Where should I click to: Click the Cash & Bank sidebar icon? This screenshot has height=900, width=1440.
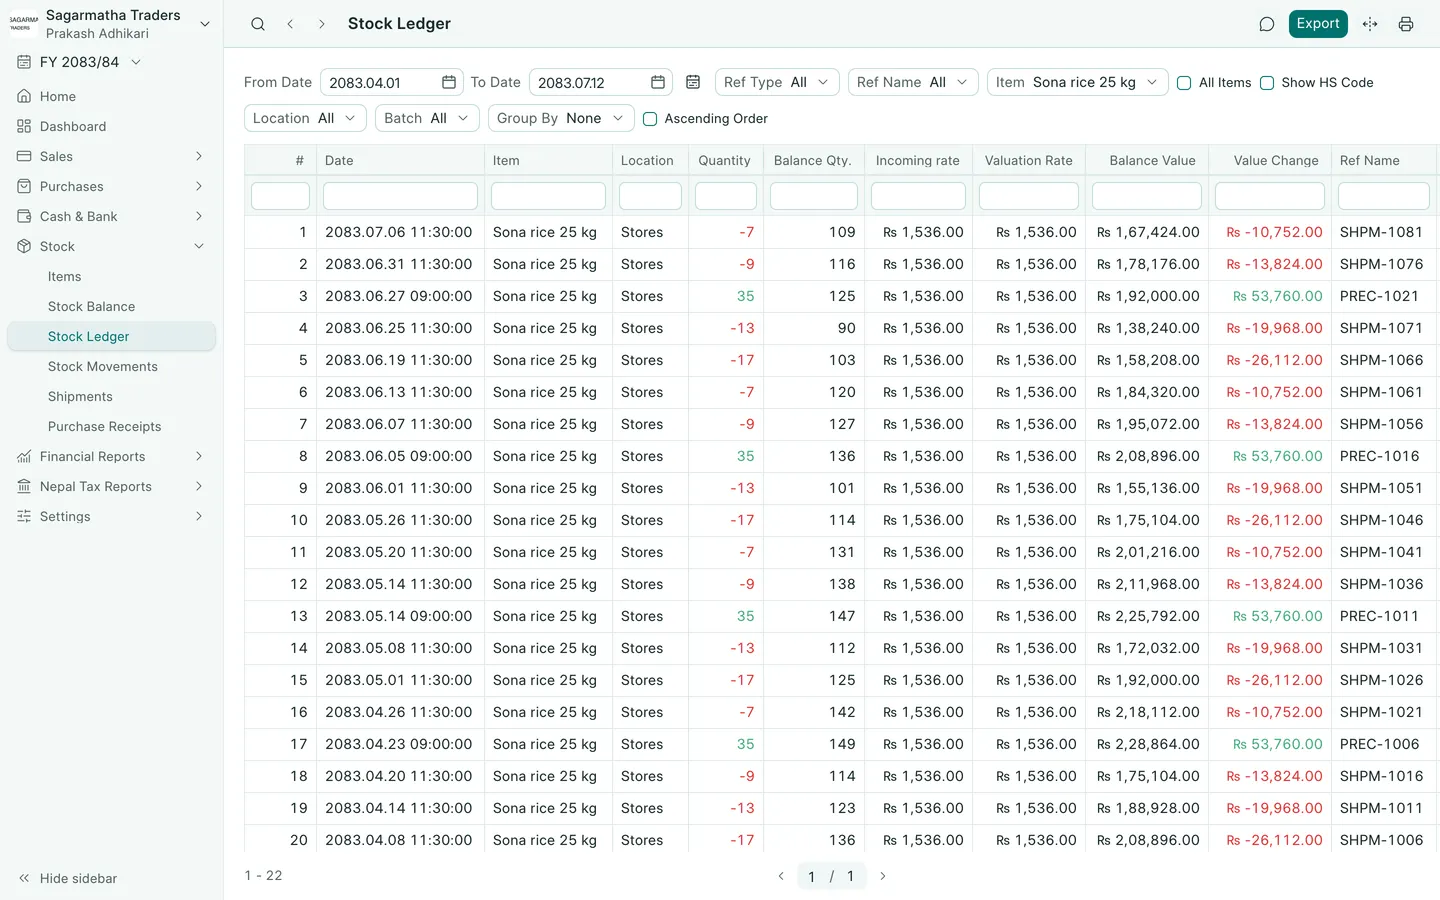(x=24, y=216)
